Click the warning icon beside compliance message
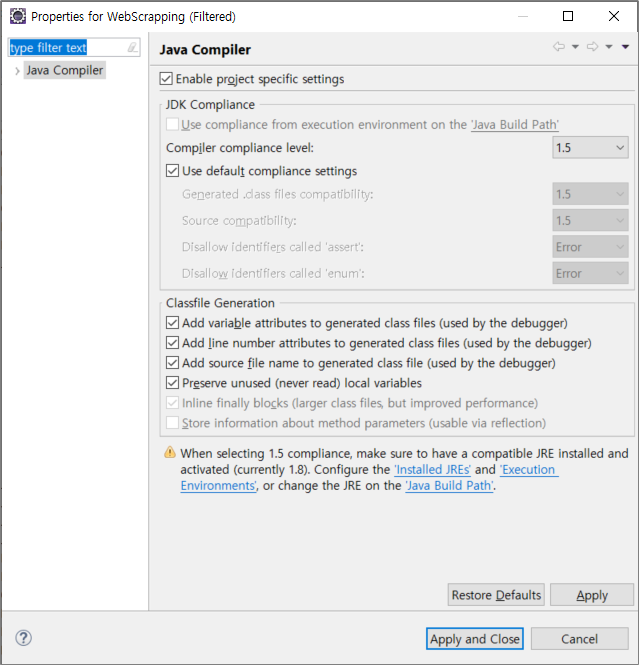This screenshot has width=639, height=665. pyautogui.click(x=170, y=453)
